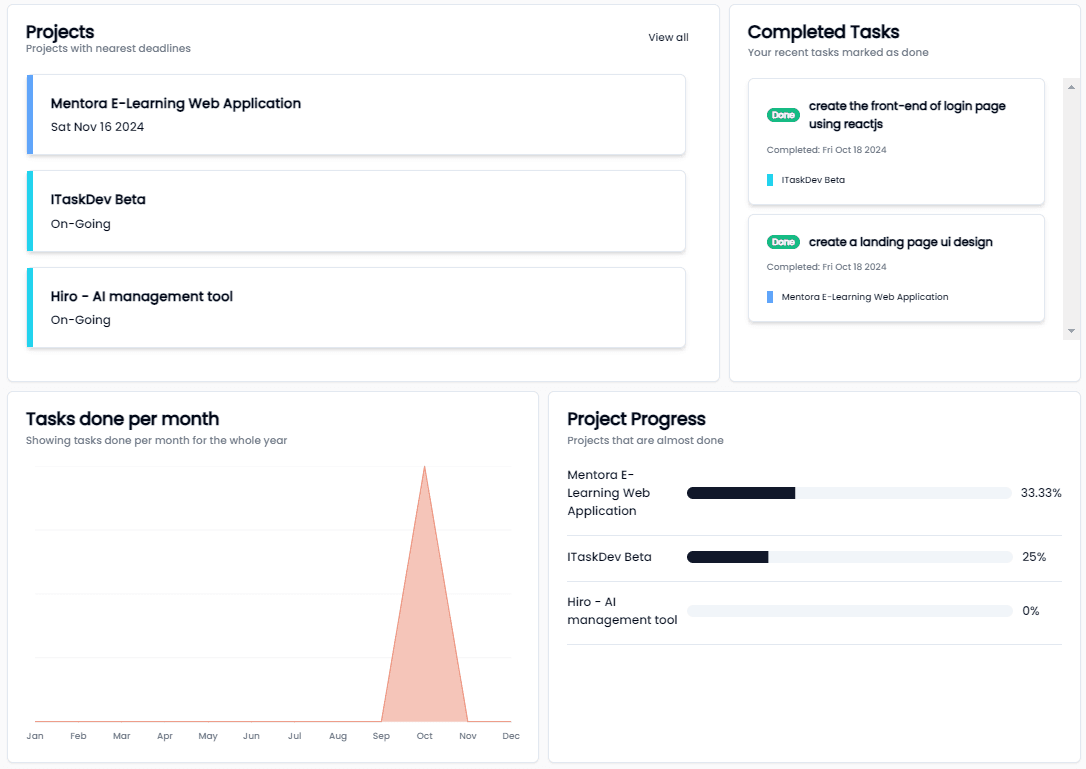The height and width of the screenshot is (769, 1086).
Task: Click Done badge on login page task
Action: (783, 115)
